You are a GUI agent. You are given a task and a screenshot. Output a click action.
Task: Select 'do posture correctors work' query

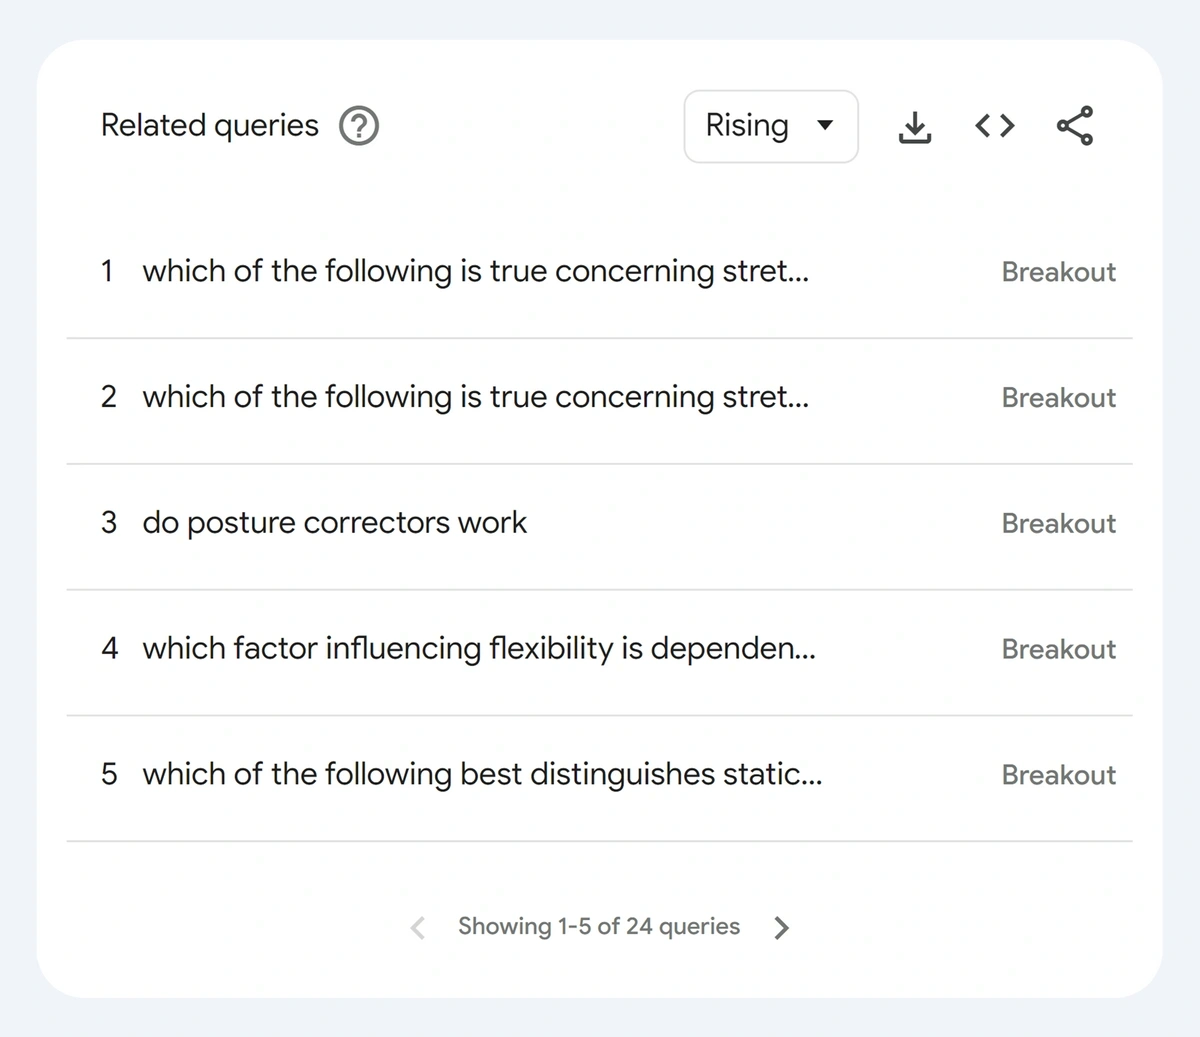coord(334,523)
